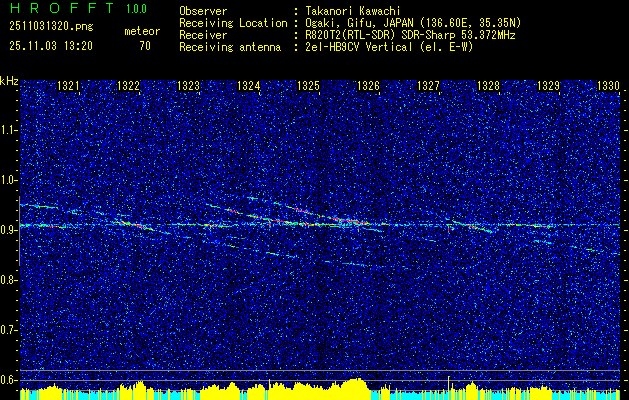This screenshot has height=400, width=629.
Task: Click the meteor label
Action: pyautogui.click(x=142, y=31)
